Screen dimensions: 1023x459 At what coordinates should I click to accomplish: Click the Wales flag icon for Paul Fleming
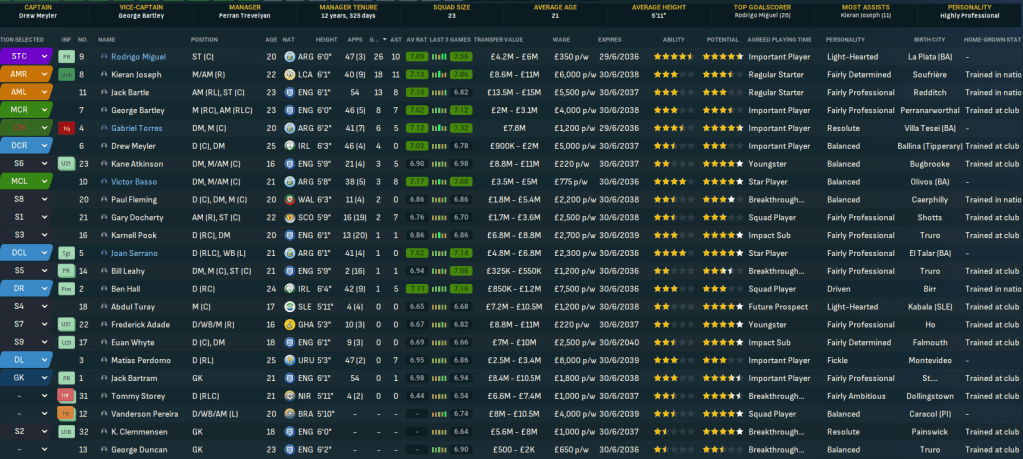289,199
